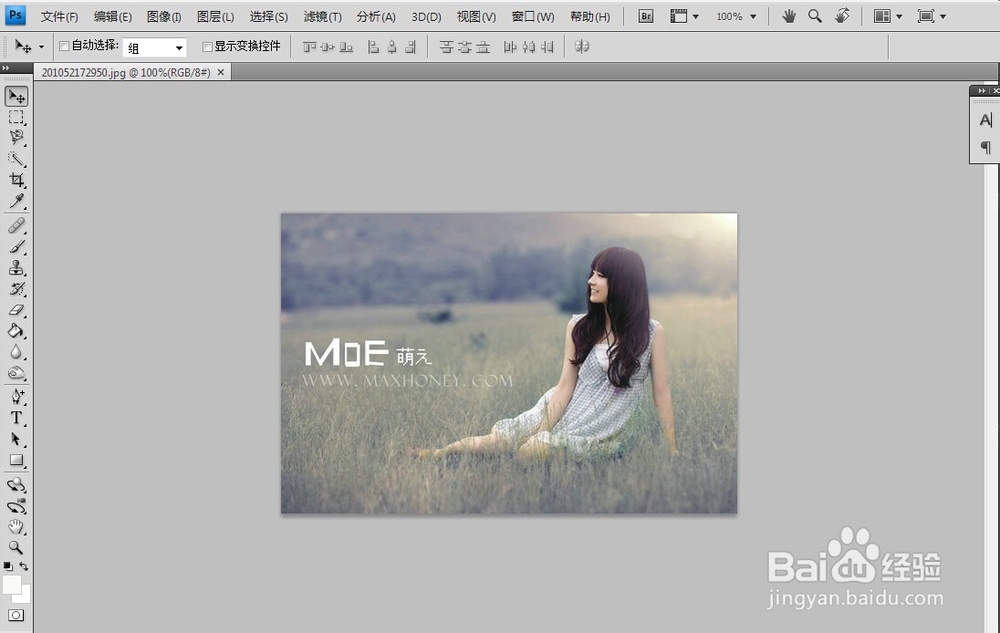Toggle Quick Mask mode

(17, 615)
